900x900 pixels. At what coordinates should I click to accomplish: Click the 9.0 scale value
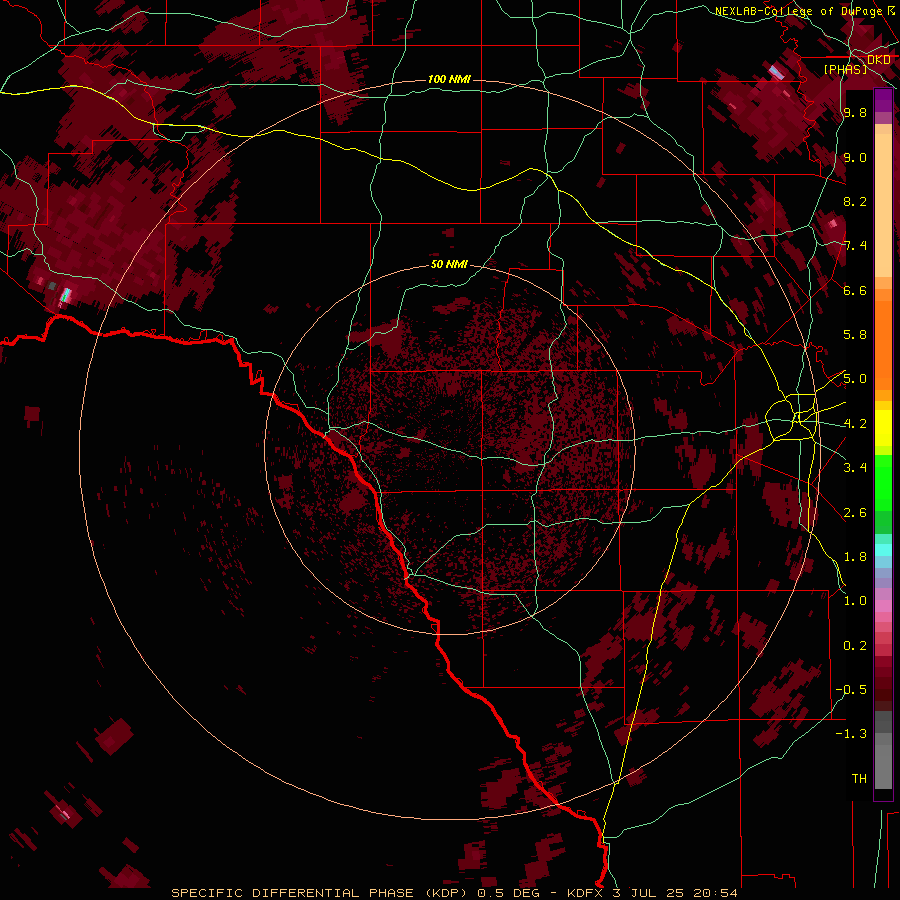tap(855, 157)
